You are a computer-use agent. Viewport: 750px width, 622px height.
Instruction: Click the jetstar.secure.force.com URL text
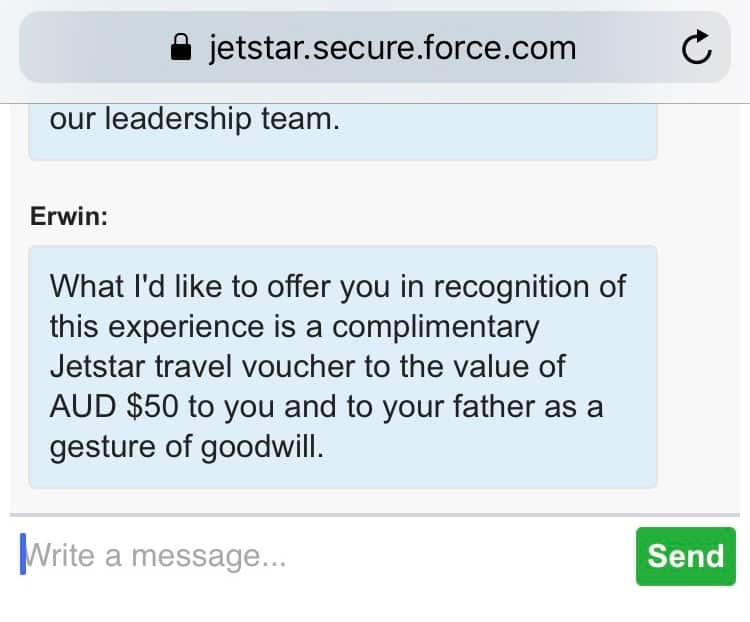point(392,47)
